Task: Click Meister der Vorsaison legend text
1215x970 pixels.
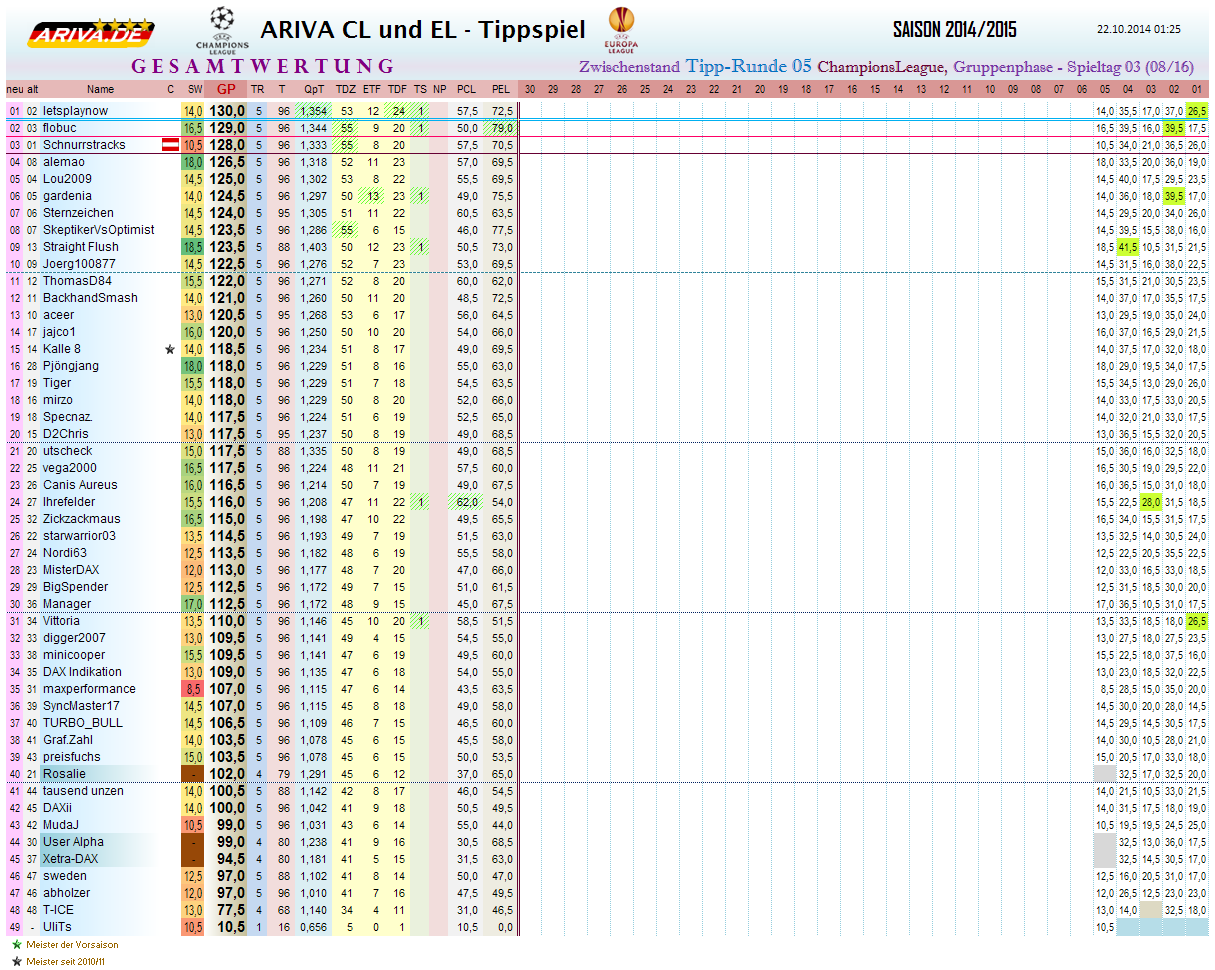Action: pos(72,944)
